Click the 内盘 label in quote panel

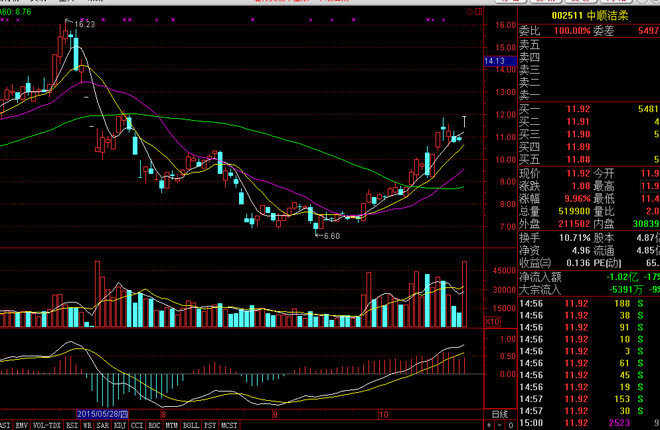(x=604, y=224)
